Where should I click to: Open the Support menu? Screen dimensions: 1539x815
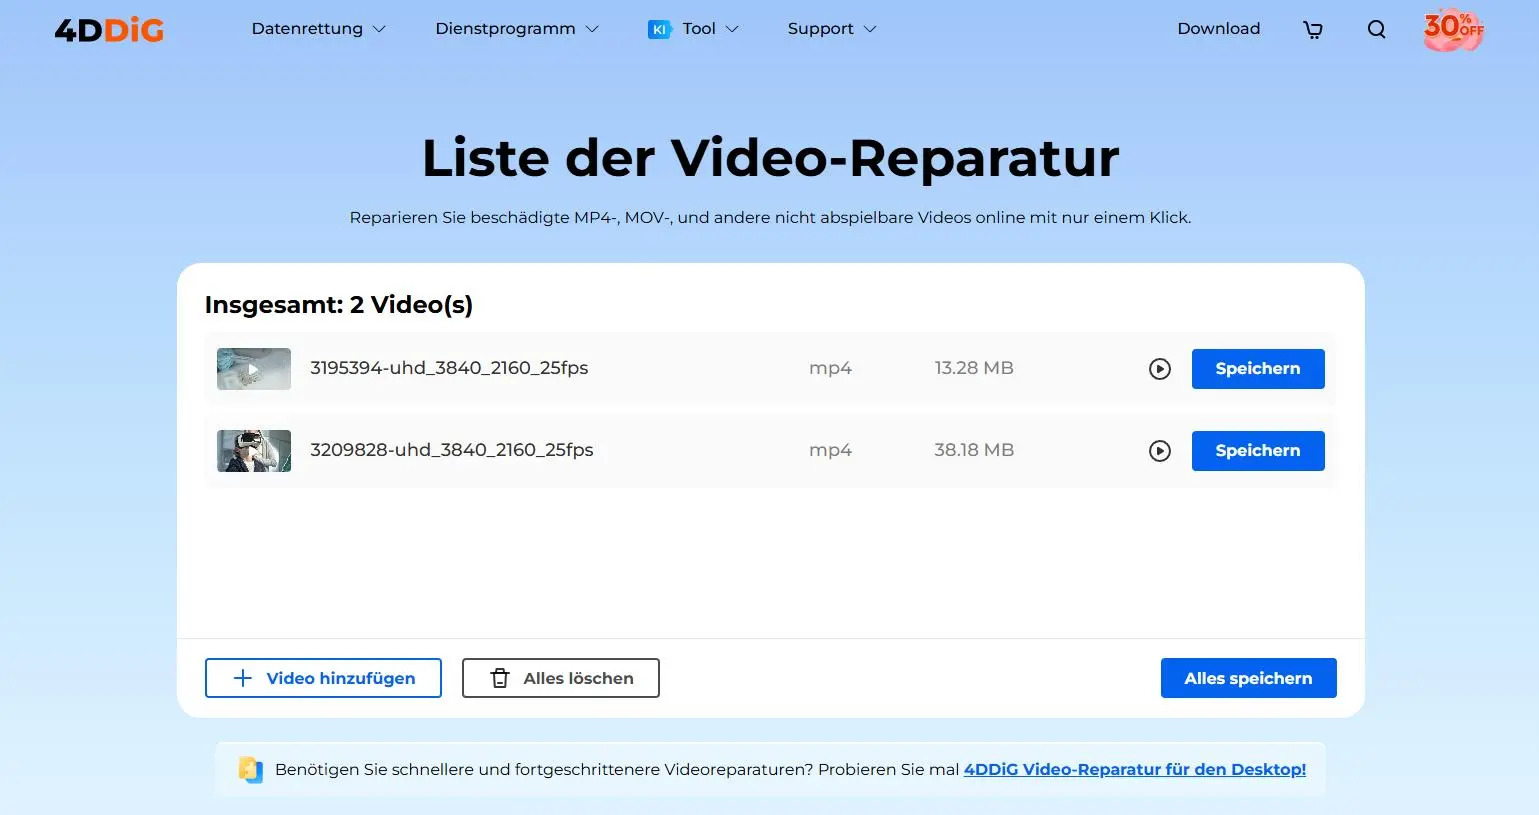pos(831,29)
